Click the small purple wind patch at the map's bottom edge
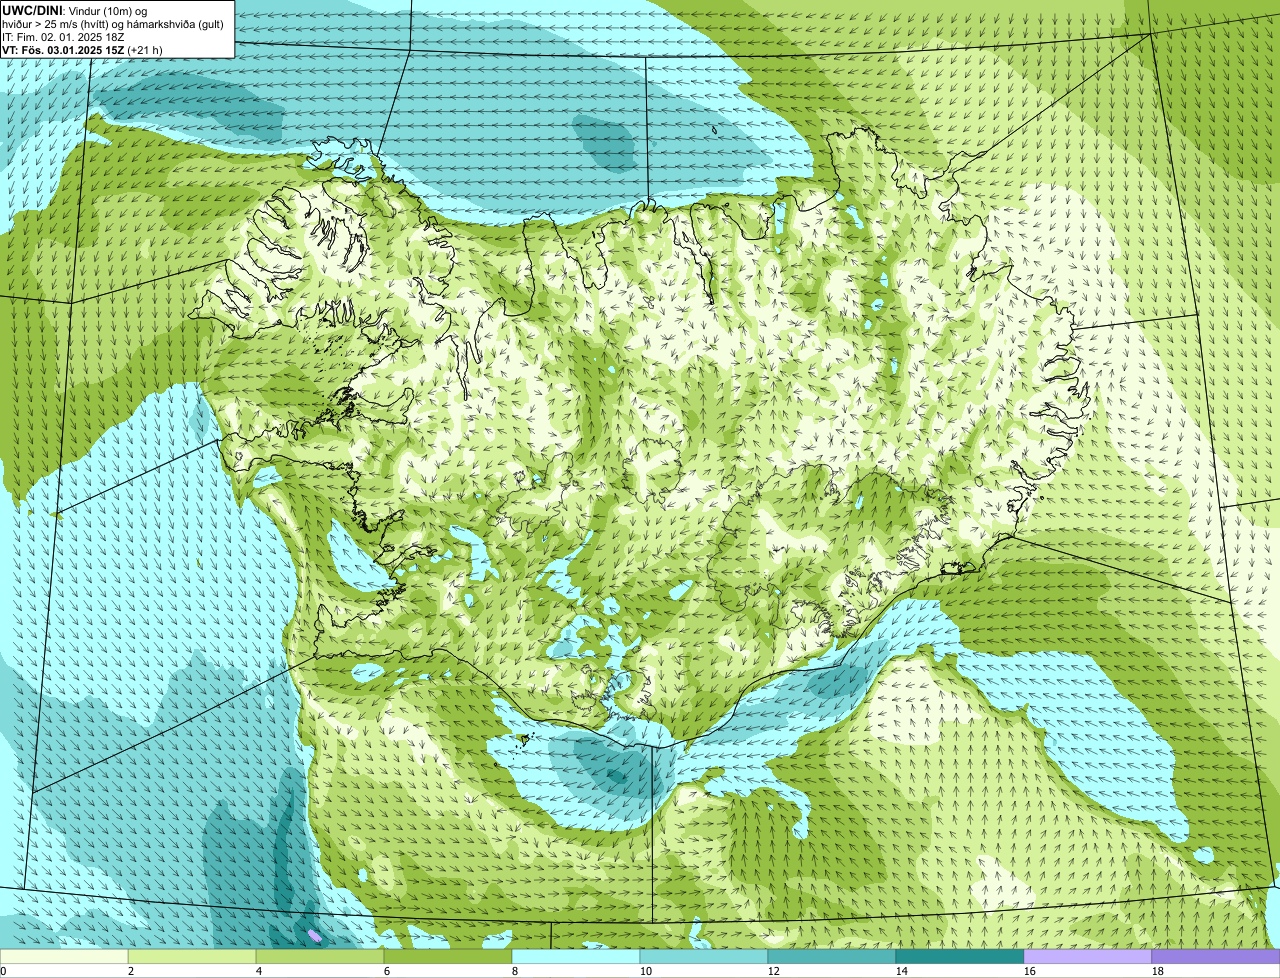 click(x=314, y=935)
